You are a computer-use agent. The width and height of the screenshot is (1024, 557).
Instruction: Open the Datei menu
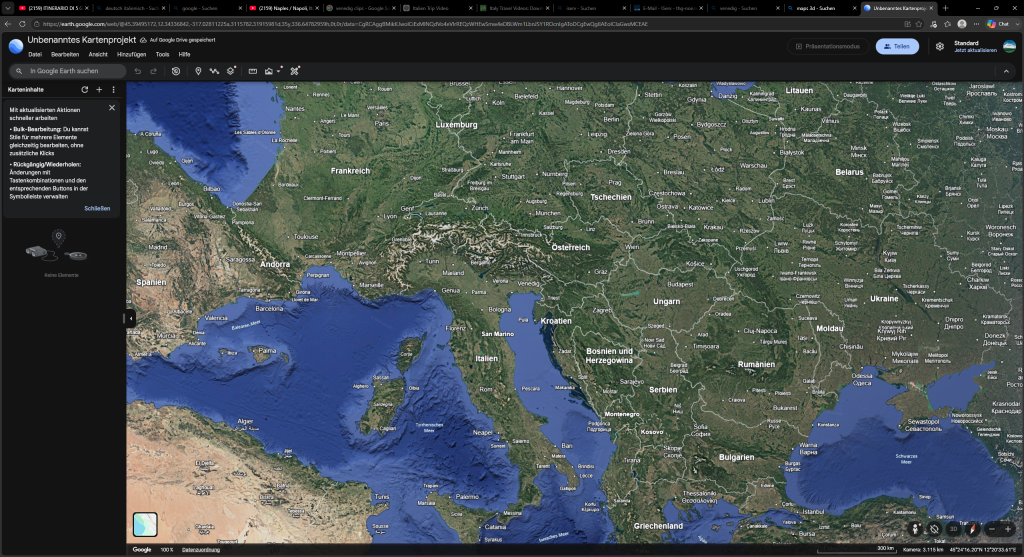tap(35, 55)
